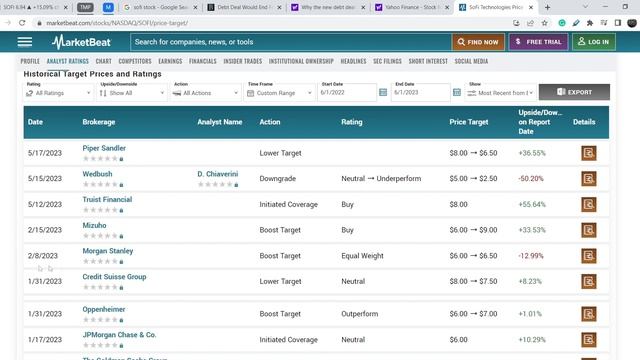Viewport: 640px width, 360px height.
Task: Switch to the Analyst Ratings tab
Action: point(68,61)
